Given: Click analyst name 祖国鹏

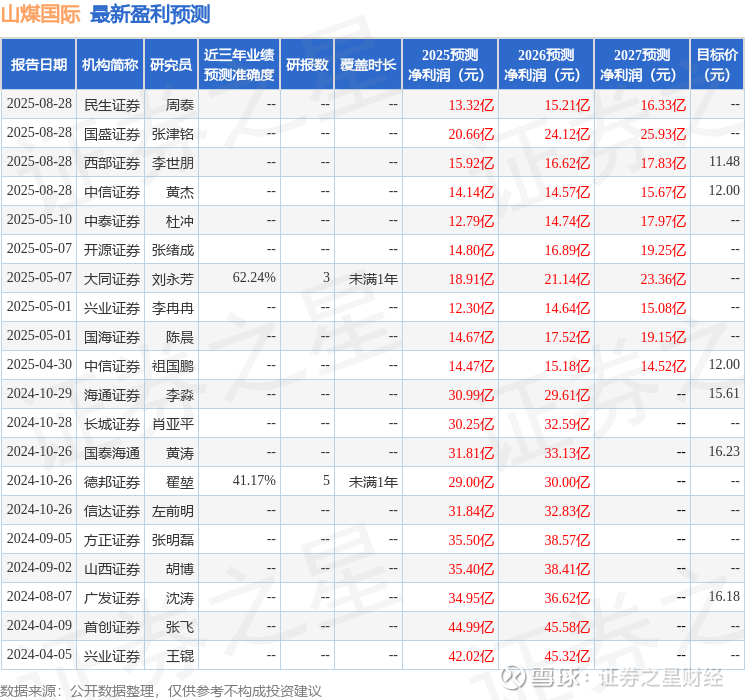Looking at the screenshot, I should (172, 366).
